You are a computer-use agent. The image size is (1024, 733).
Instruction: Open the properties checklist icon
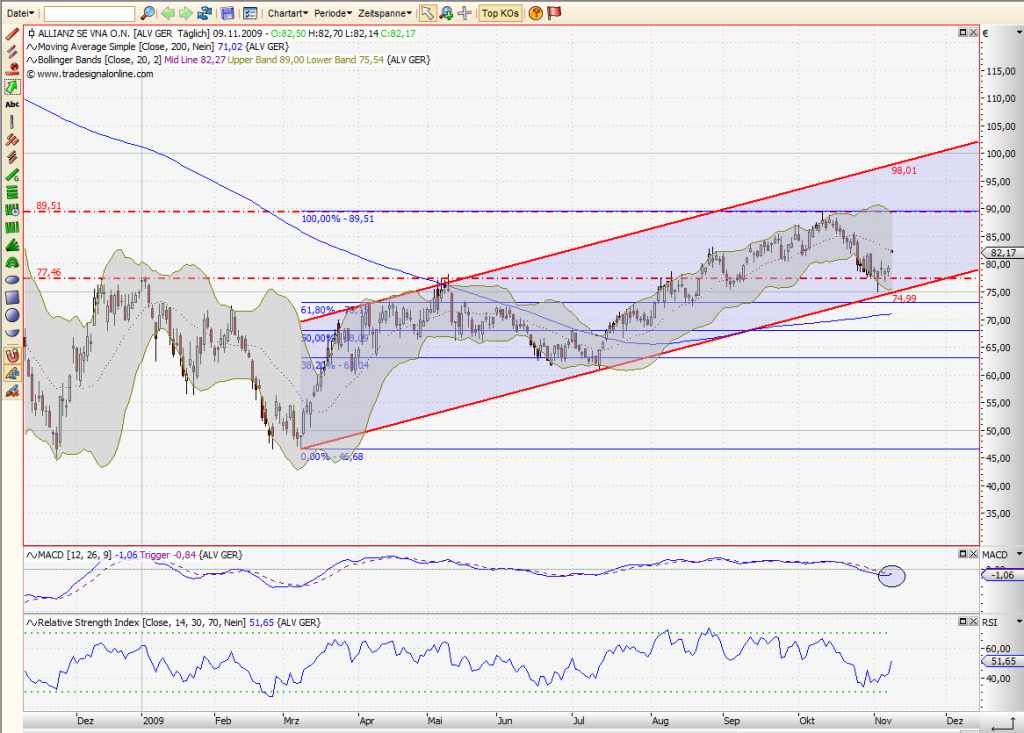[249, 12]
